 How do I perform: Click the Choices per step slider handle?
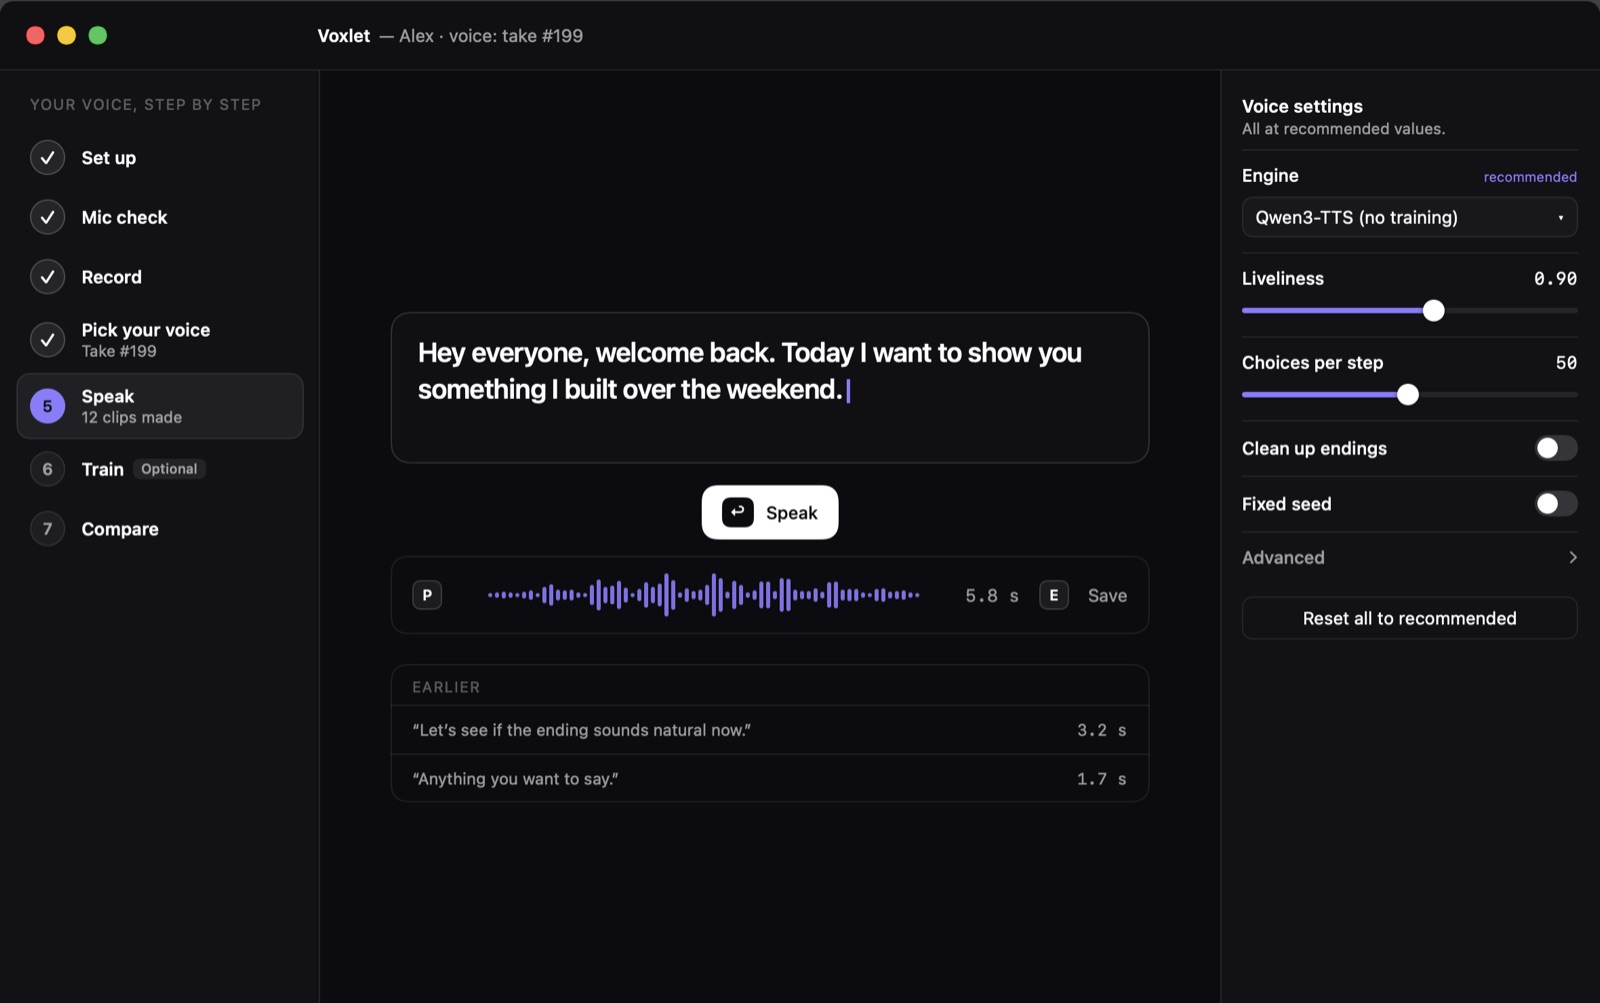pyautogui.click(x=1408, y=395)
